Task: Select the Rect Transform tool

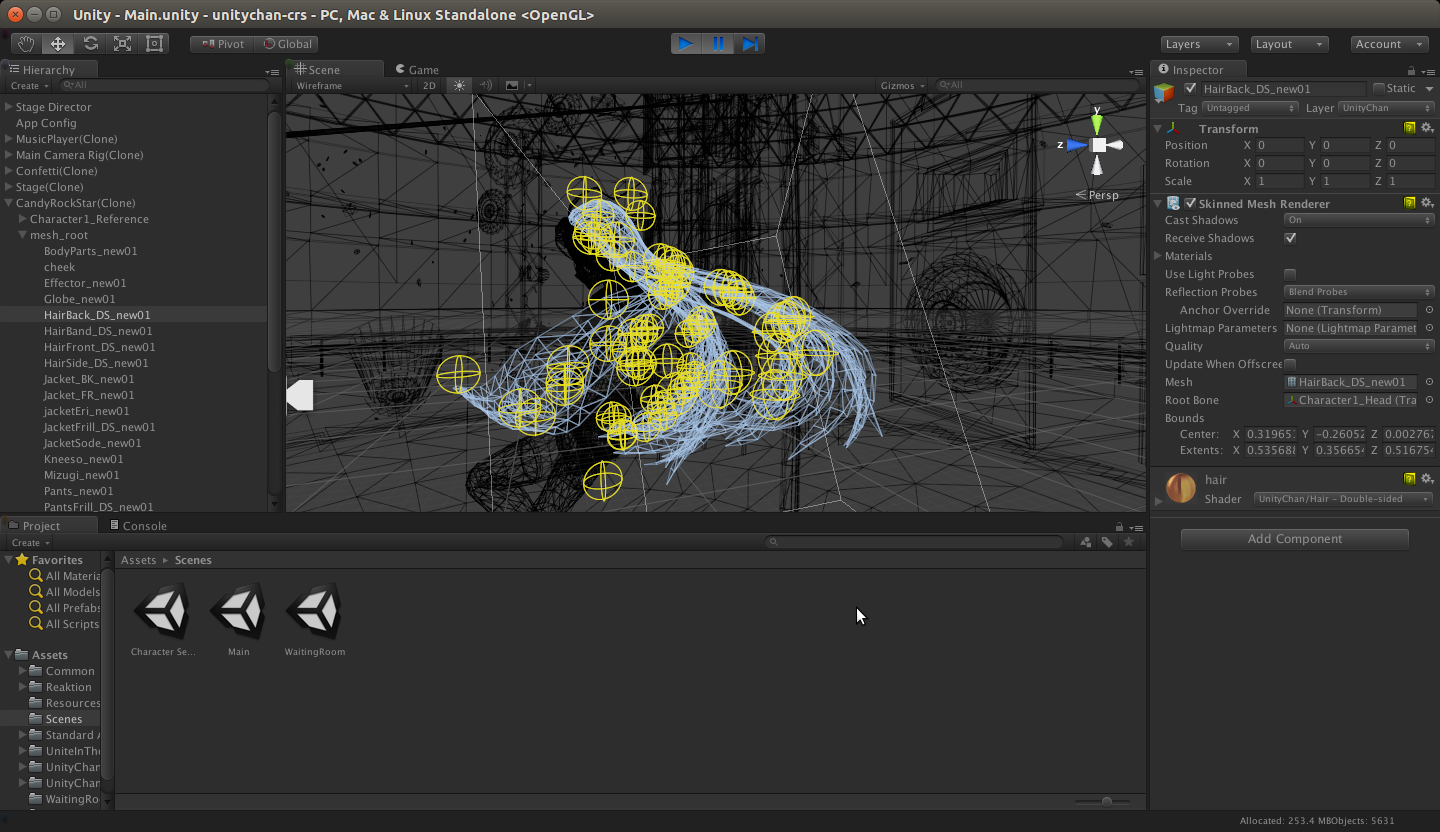Action: [x=153, y=43]
